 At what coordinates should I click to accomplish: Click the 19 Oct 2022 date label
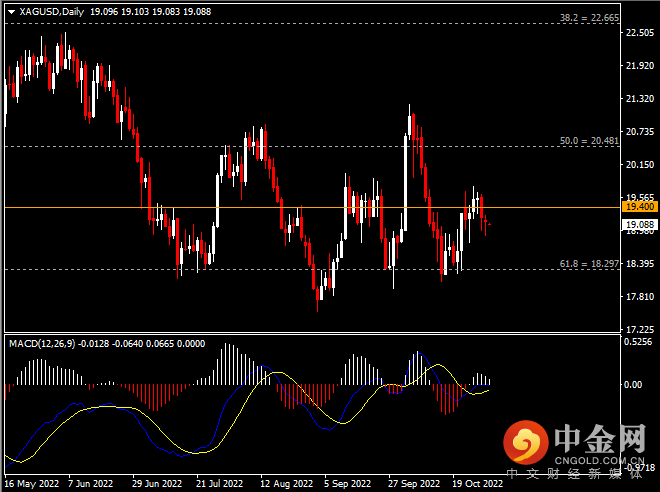click(478, 484)
